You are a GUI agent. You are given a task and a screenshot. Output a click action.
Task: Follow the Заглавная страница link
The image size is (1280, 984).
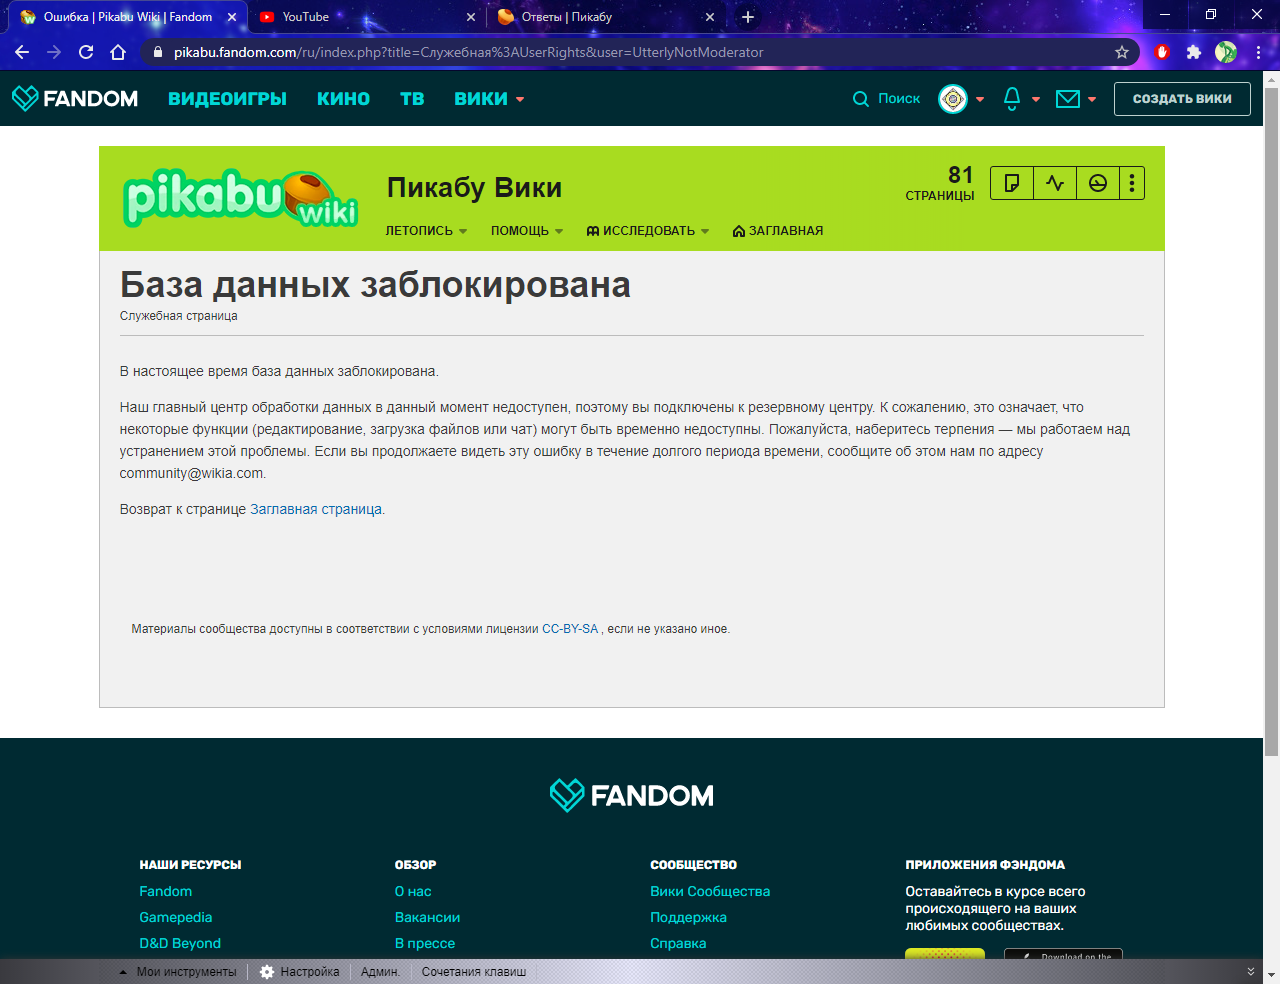[x=316, y=509]
